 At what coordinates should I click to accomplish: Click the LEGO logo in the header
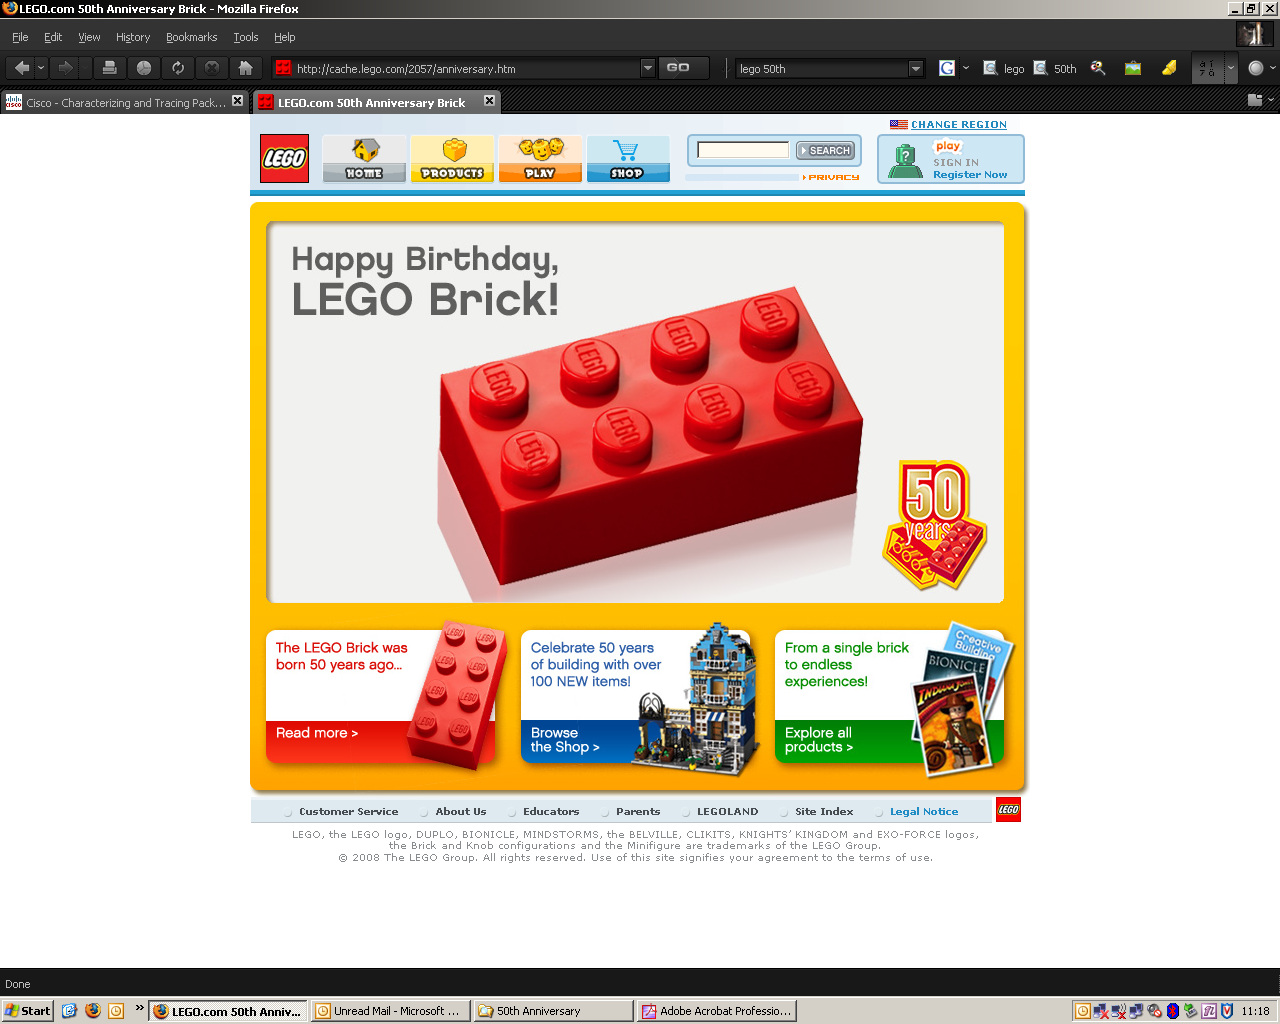point(284,158)
